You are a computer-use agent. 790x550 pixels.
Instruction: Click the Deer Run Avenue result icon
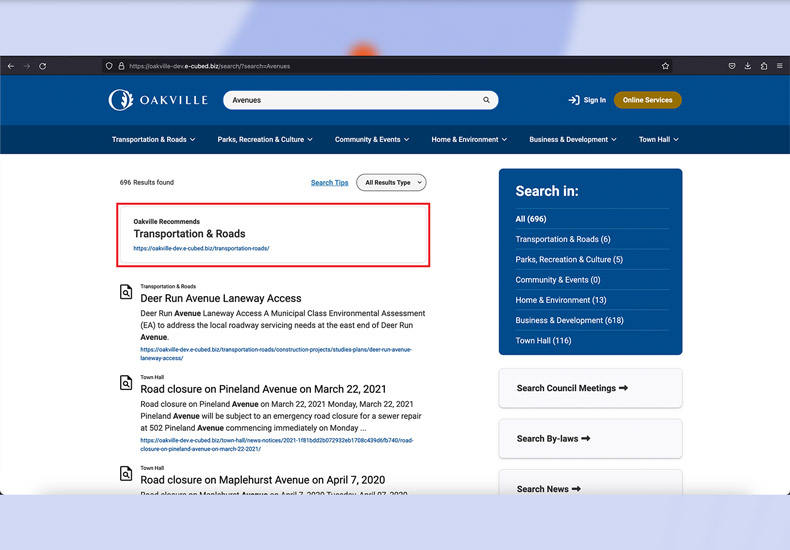pyautogui.click(x=126, y=292)
